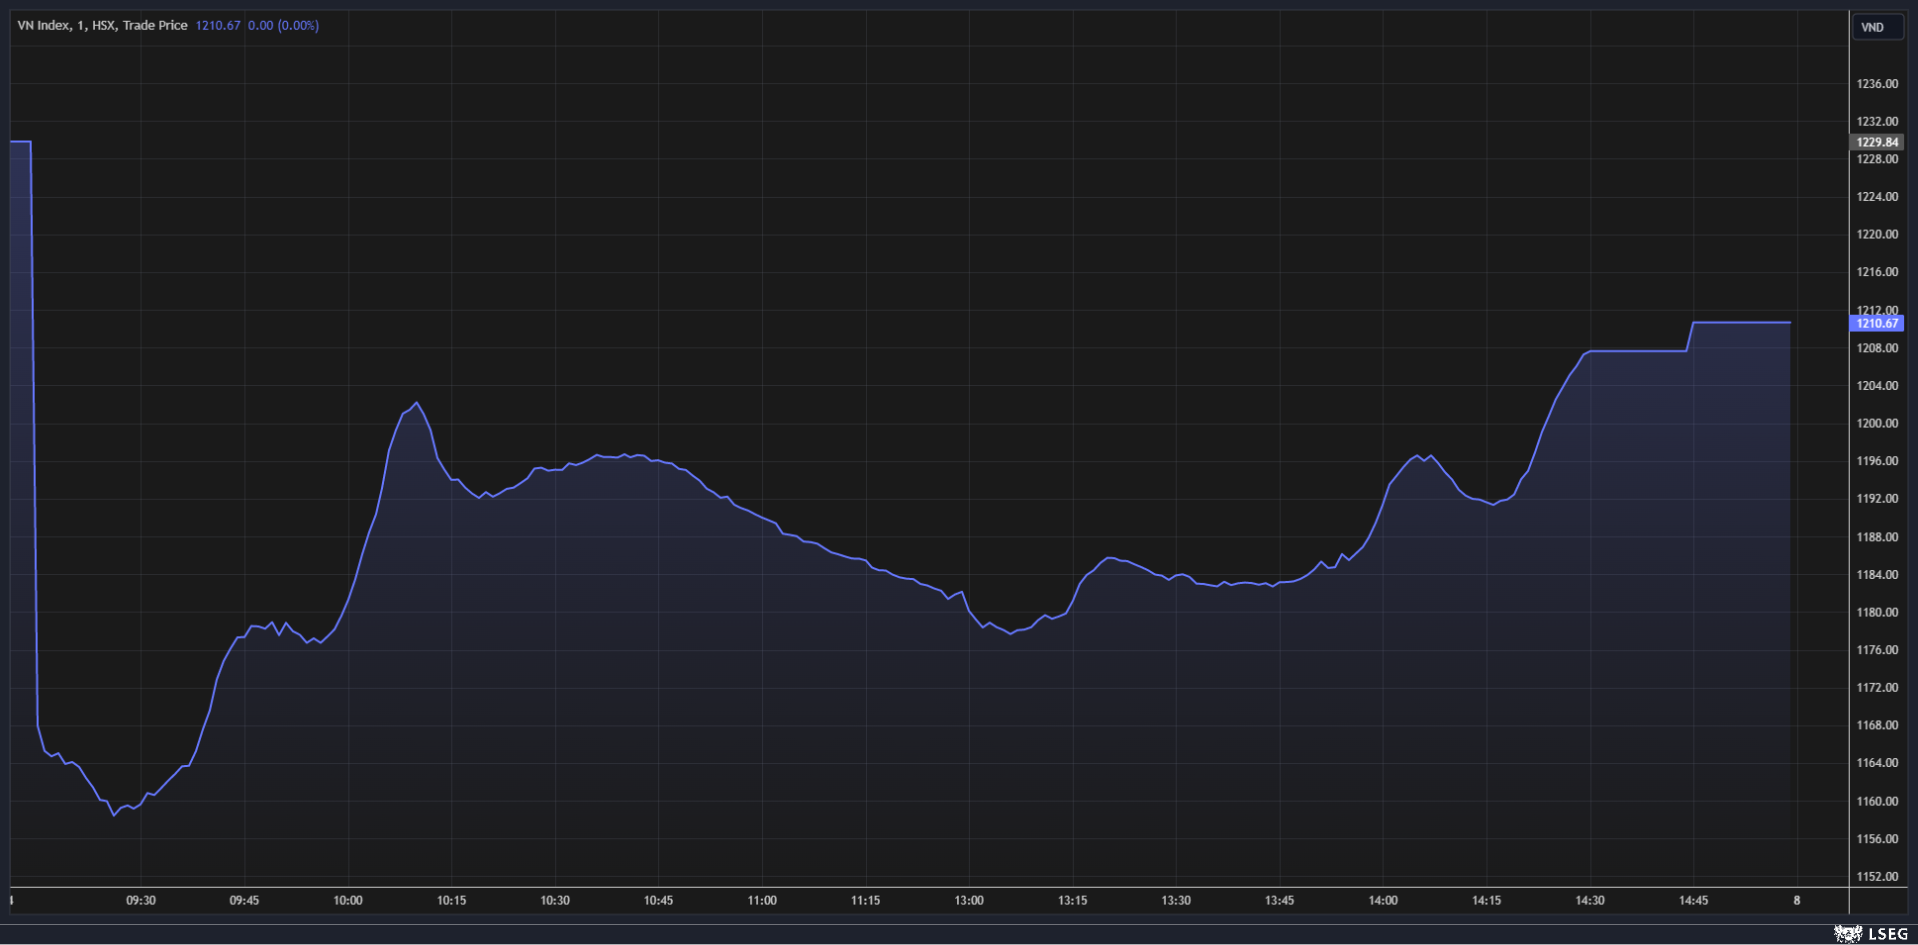Click the 09:30 time axis label
This screenshot has height=945, width=1918.
coord(141,900)
